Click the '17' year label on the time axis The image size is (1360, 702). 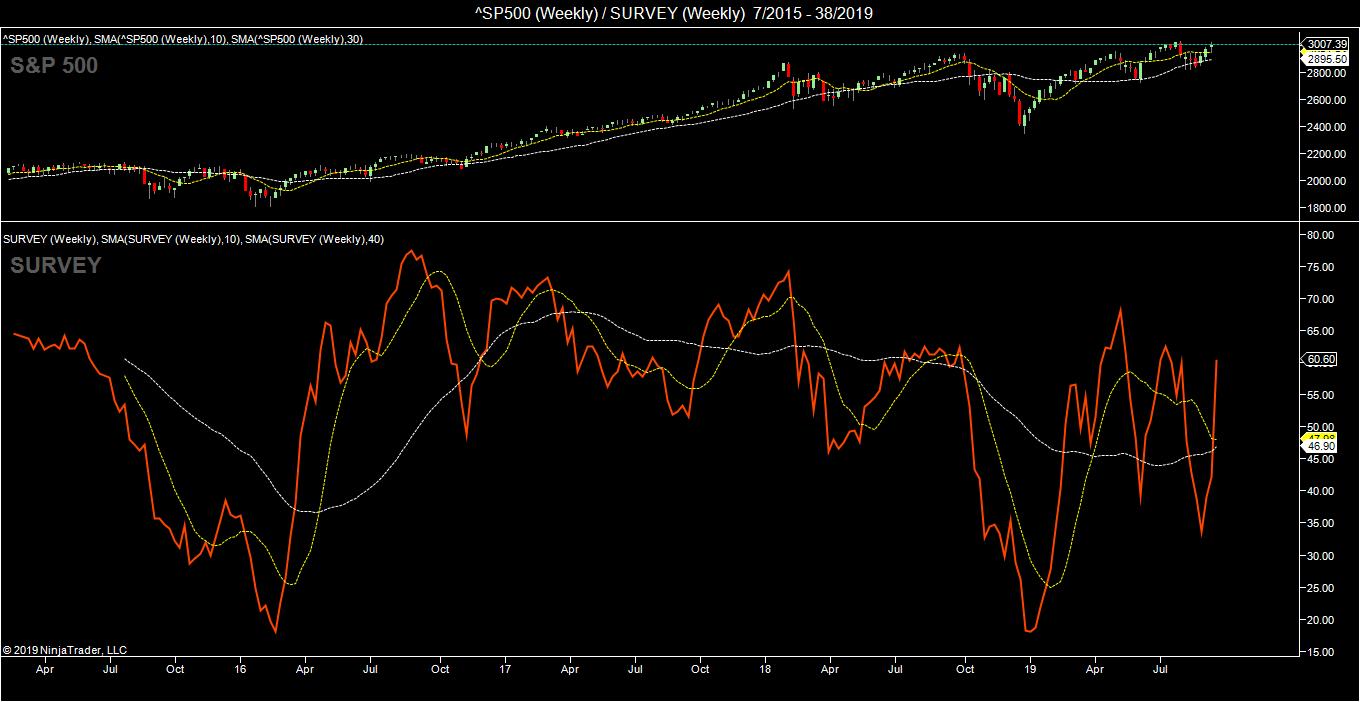(x=505, y=669)
